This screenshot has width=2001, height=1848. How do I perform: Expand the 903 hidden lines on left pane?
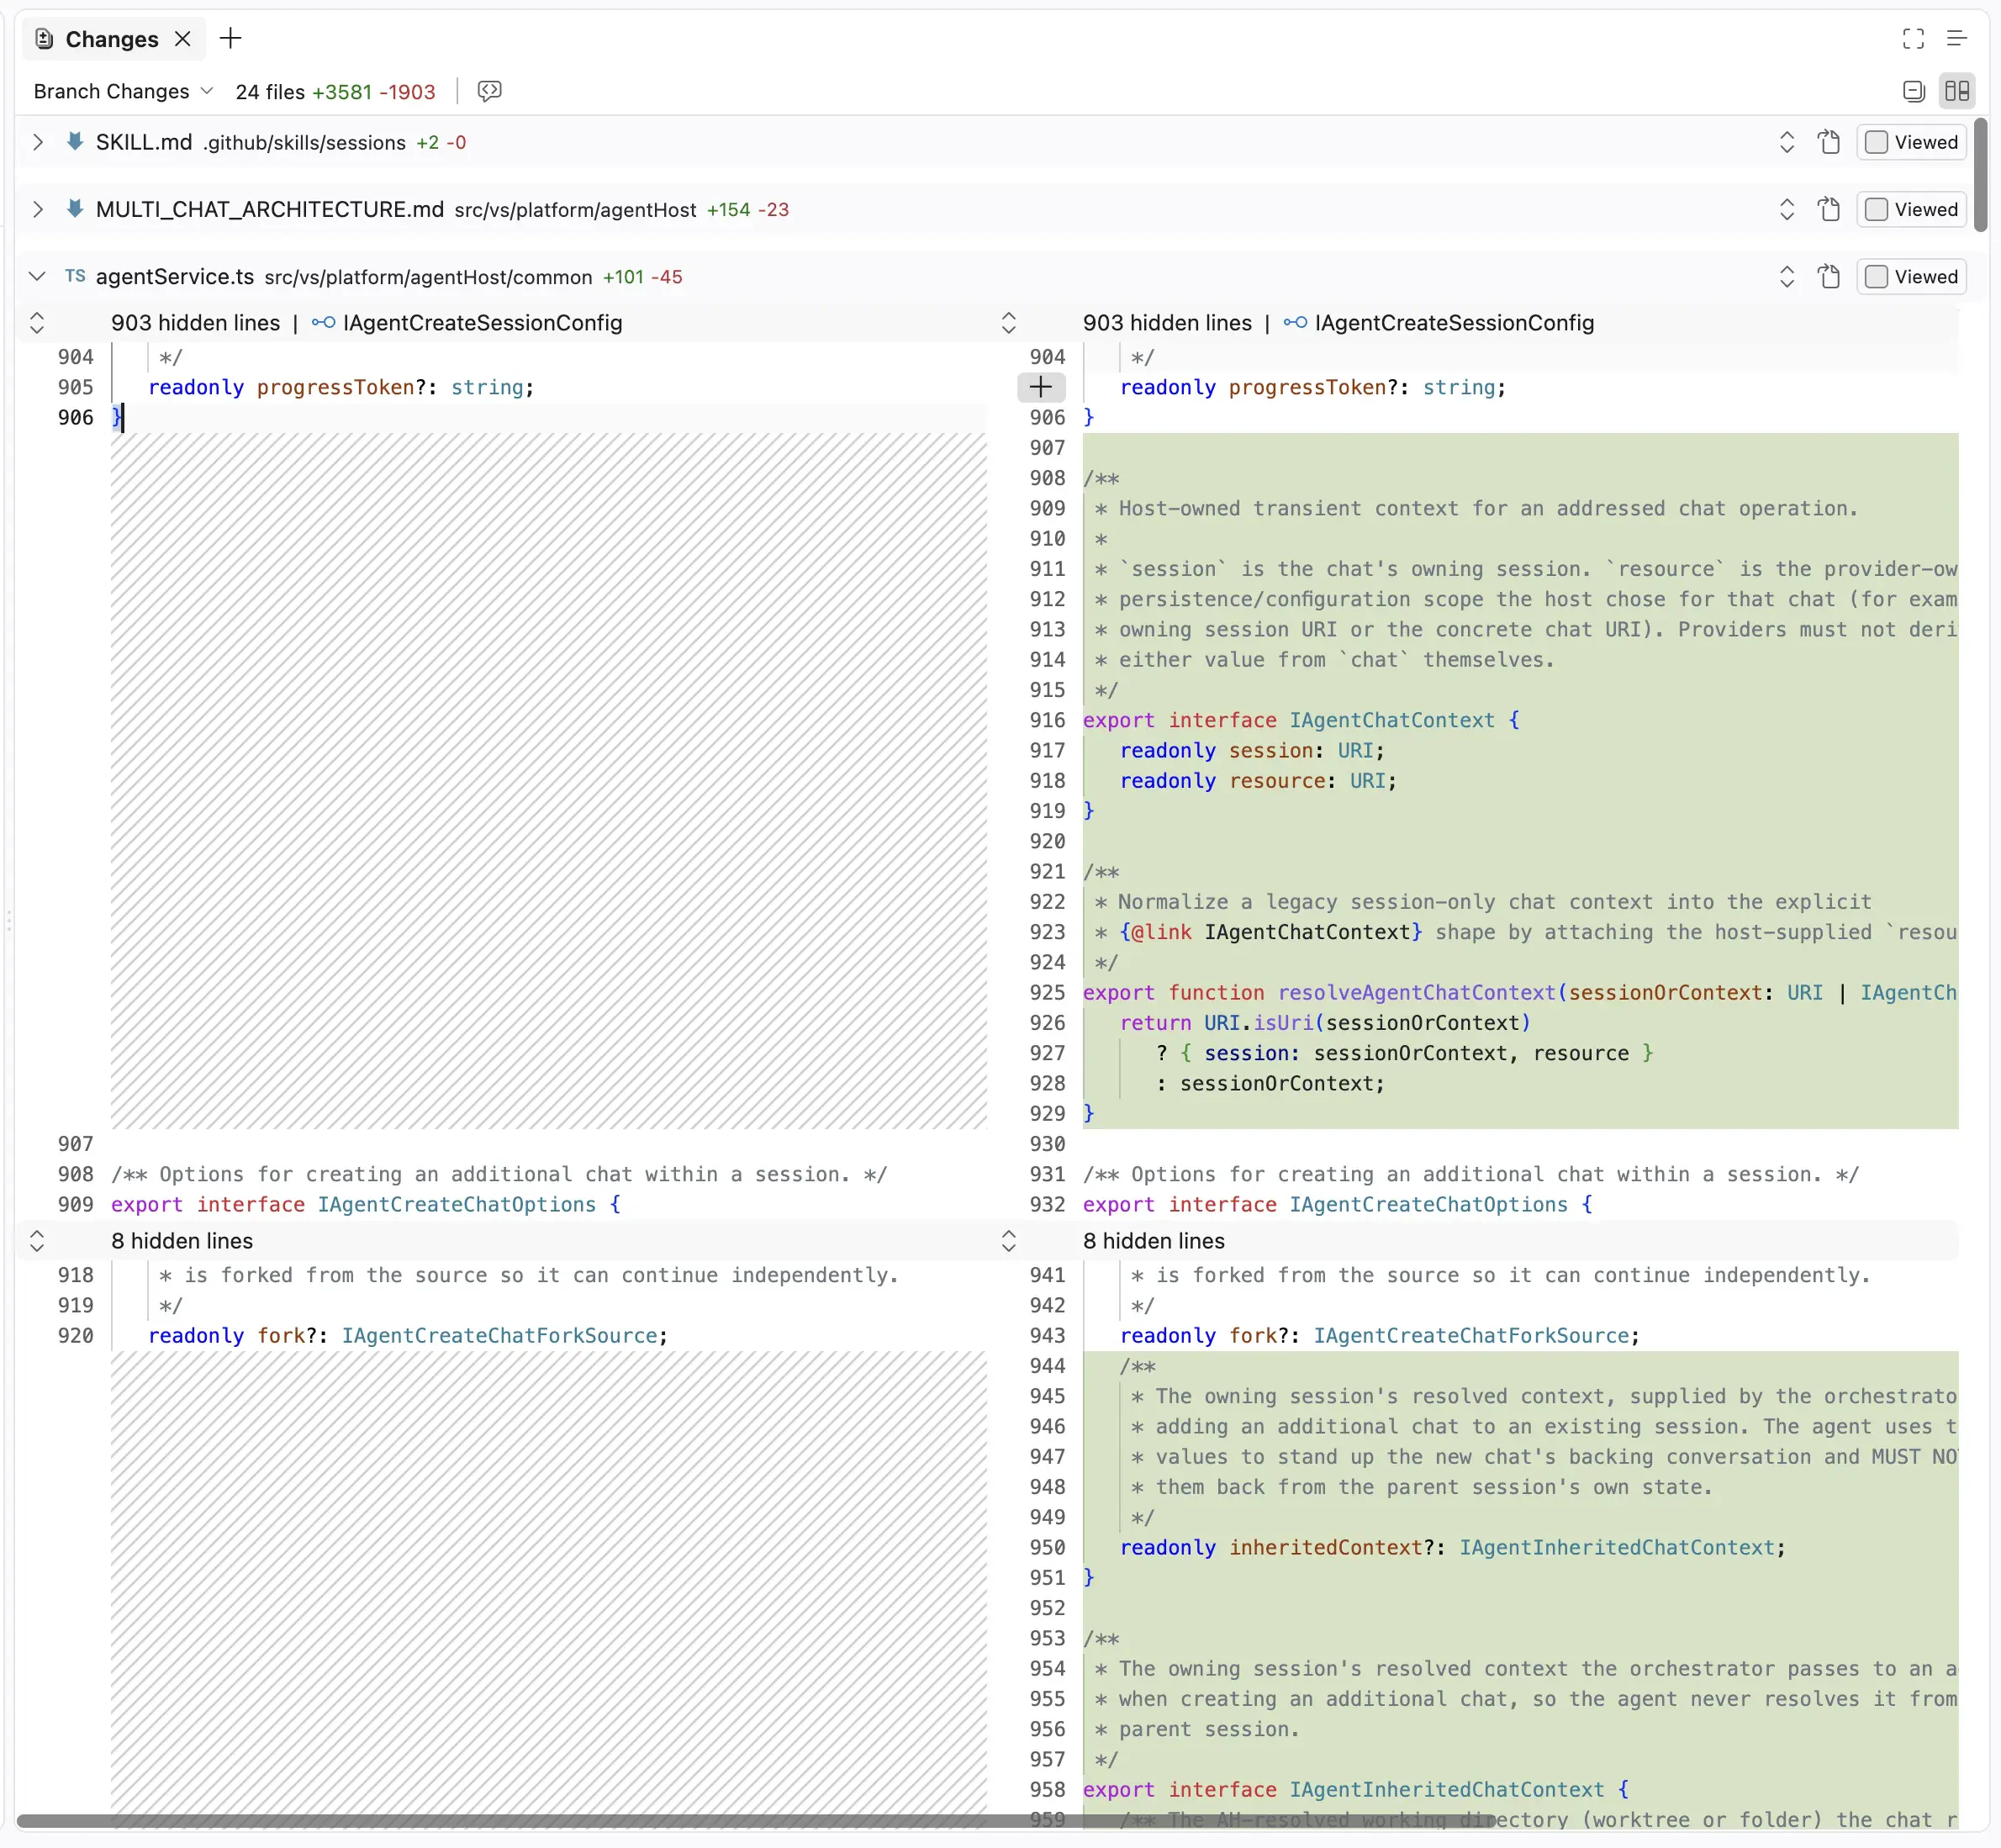(37, 322)
